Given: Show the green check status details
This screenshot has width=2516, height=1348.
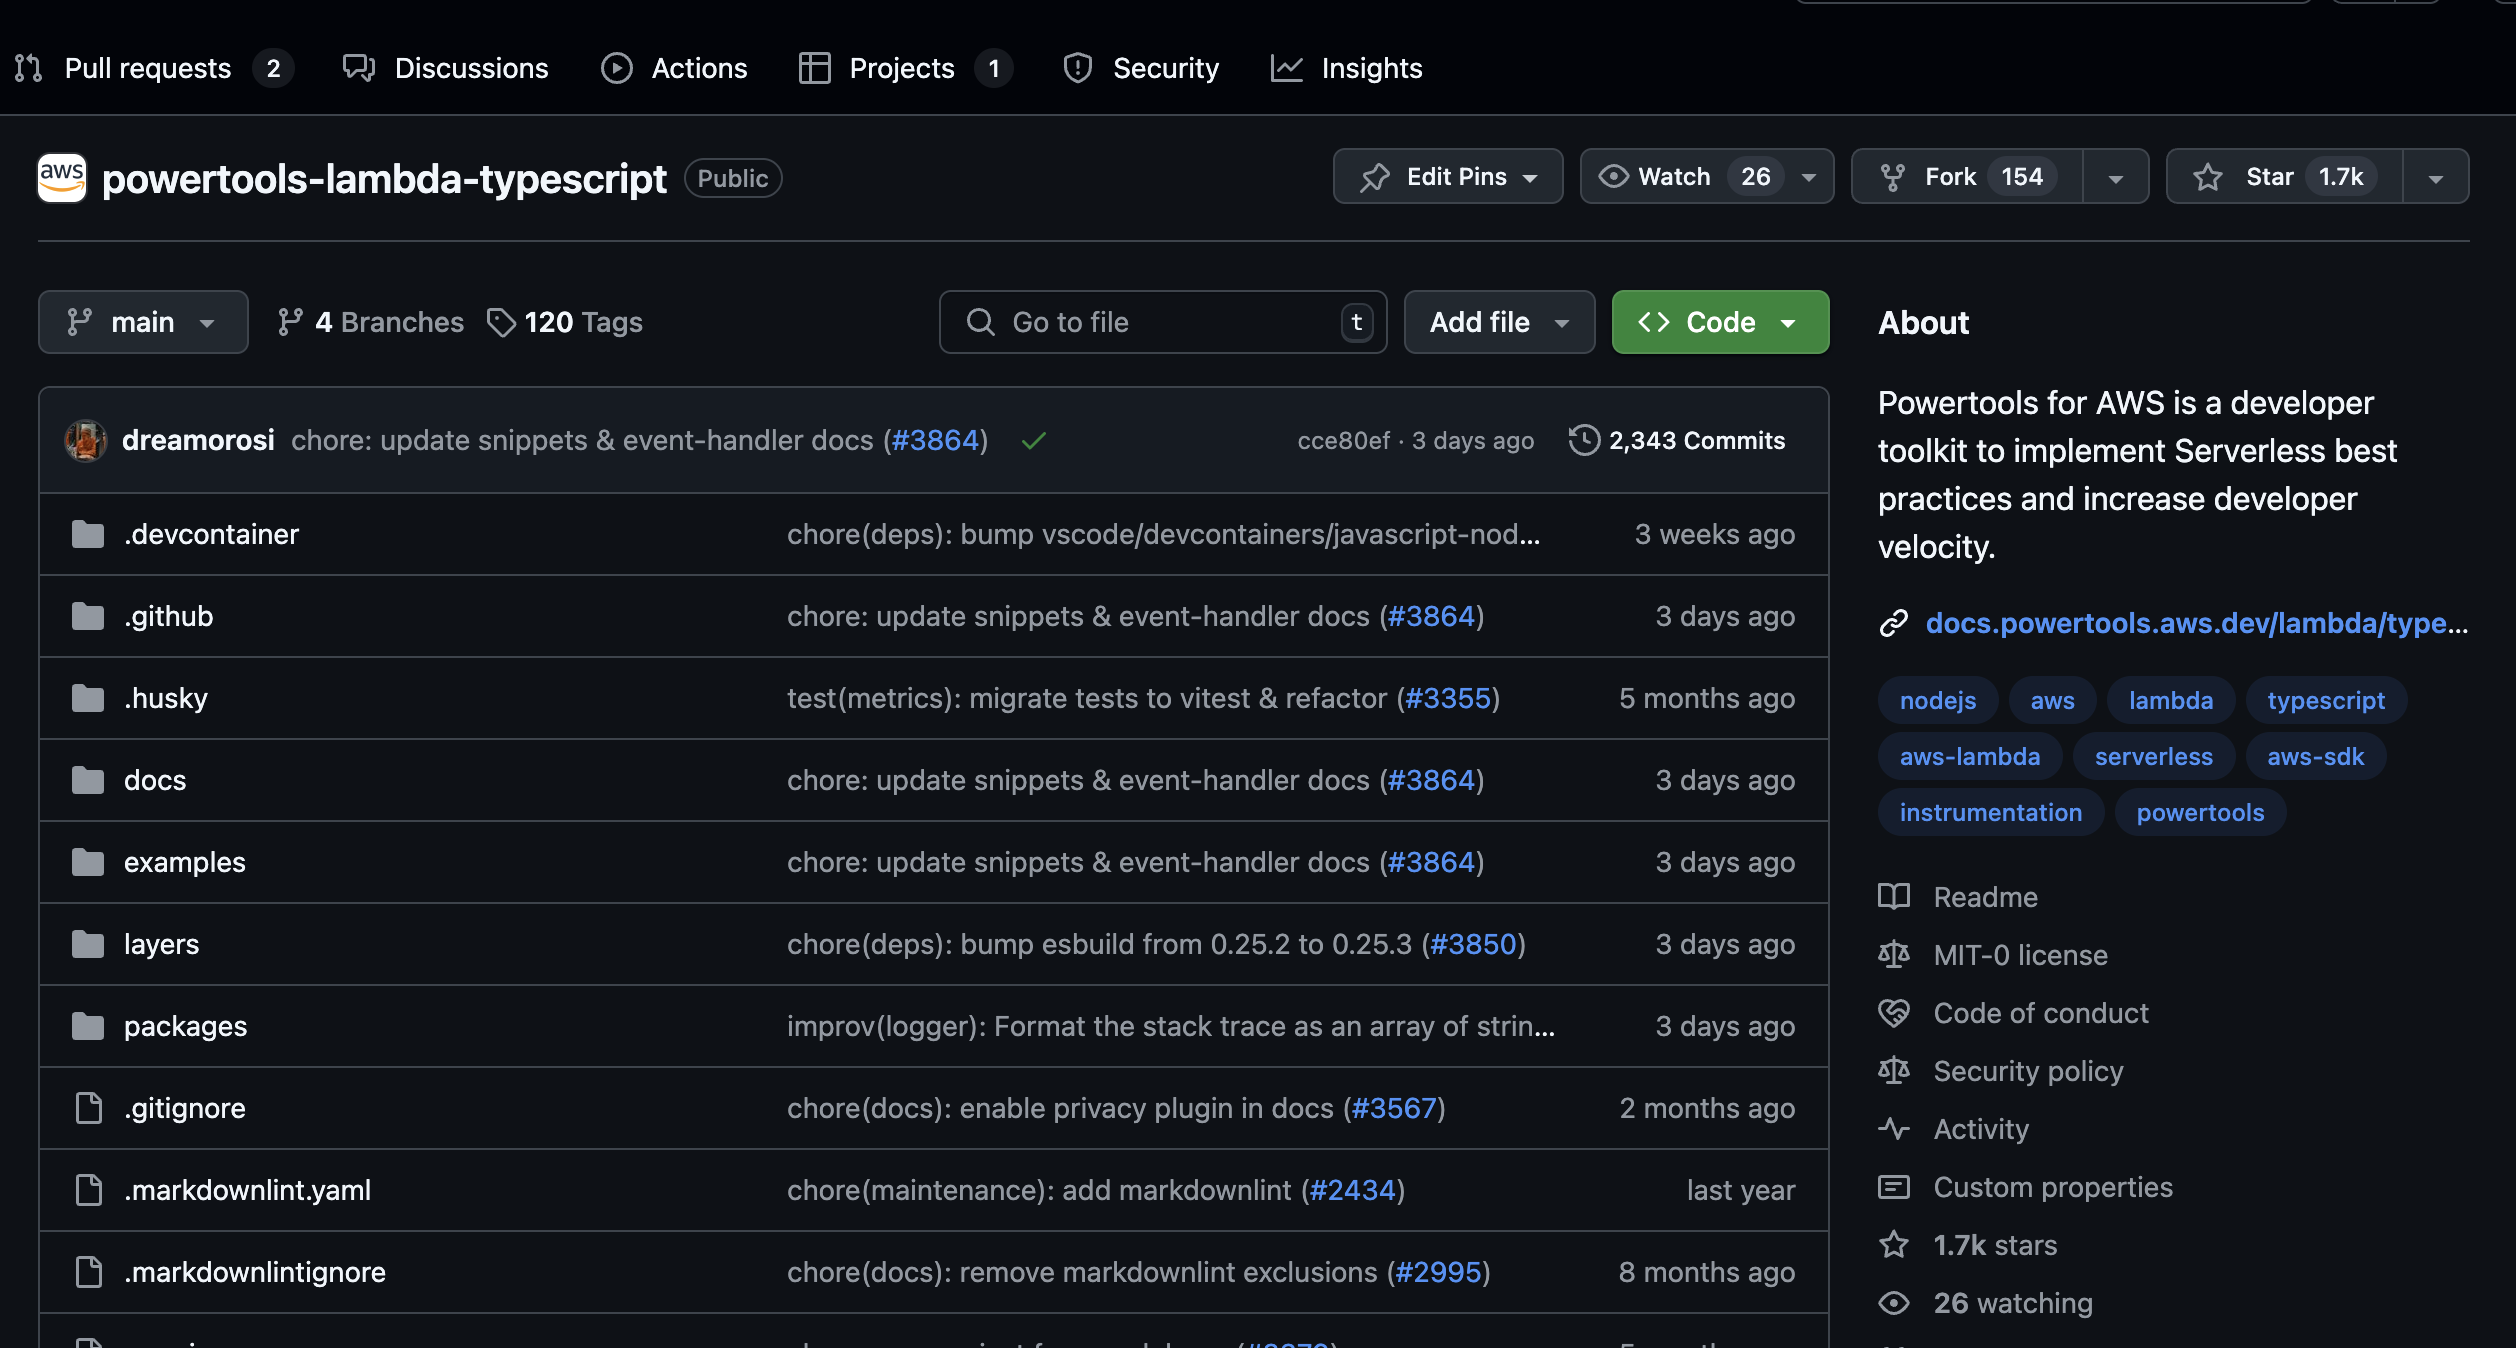Looking at the screenshot, I should (1034, 440).
